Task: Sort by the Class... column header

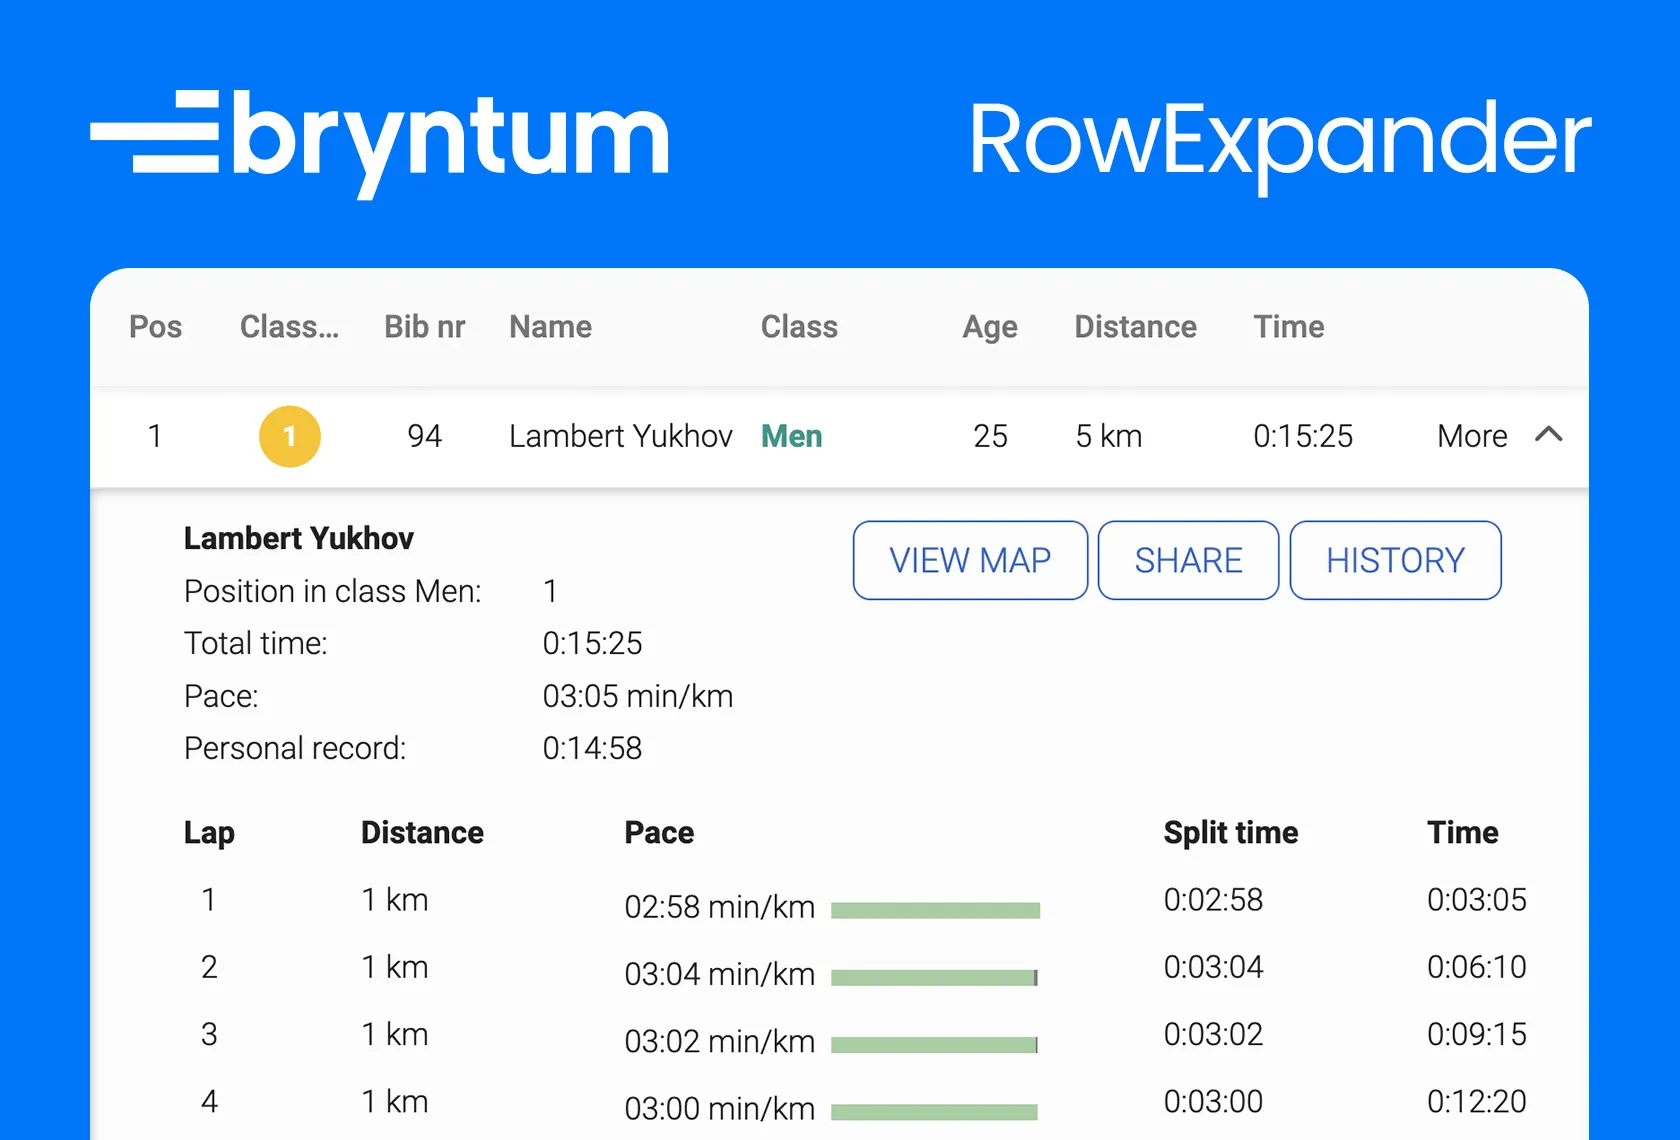Action: (x=289, y=327)
